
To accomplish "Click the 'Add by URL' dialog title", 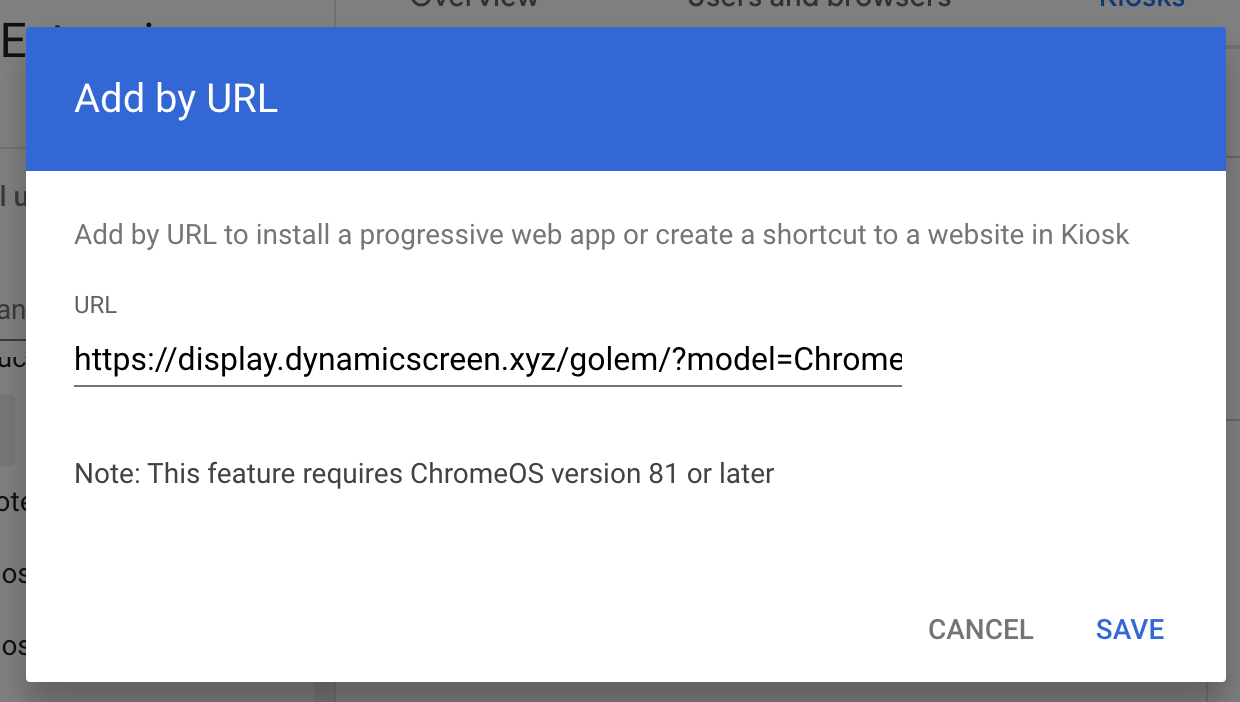I will [x=176, y=100].
